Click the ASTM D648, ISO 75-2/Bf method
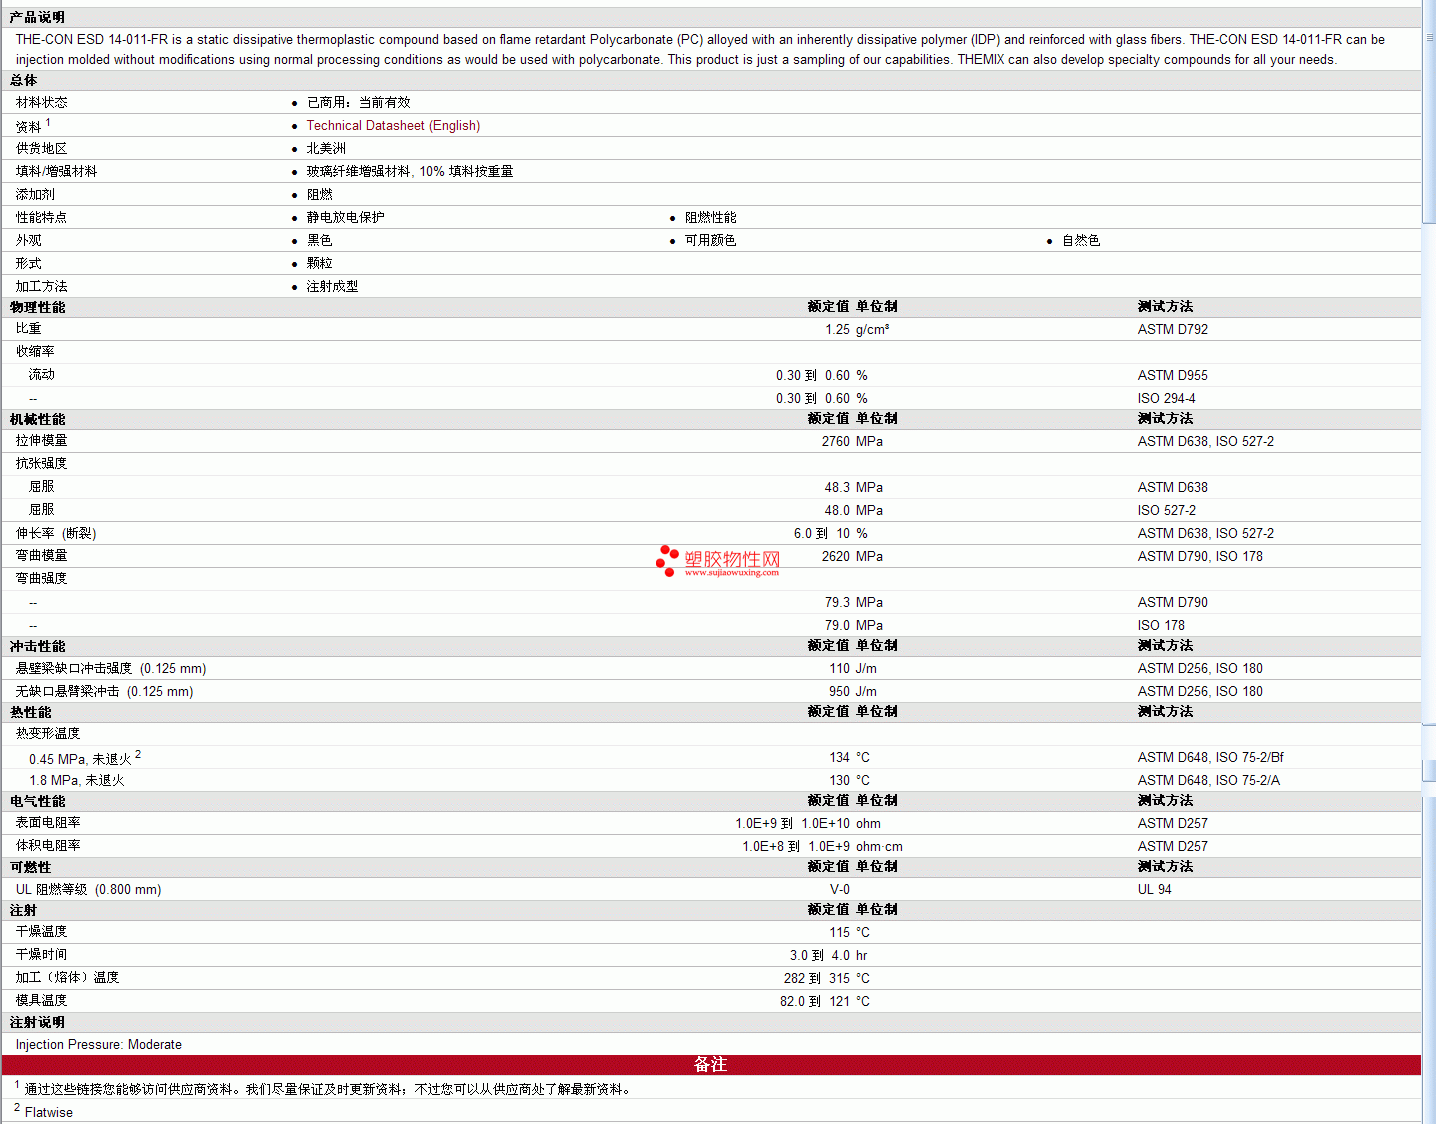 (1210, 757)
